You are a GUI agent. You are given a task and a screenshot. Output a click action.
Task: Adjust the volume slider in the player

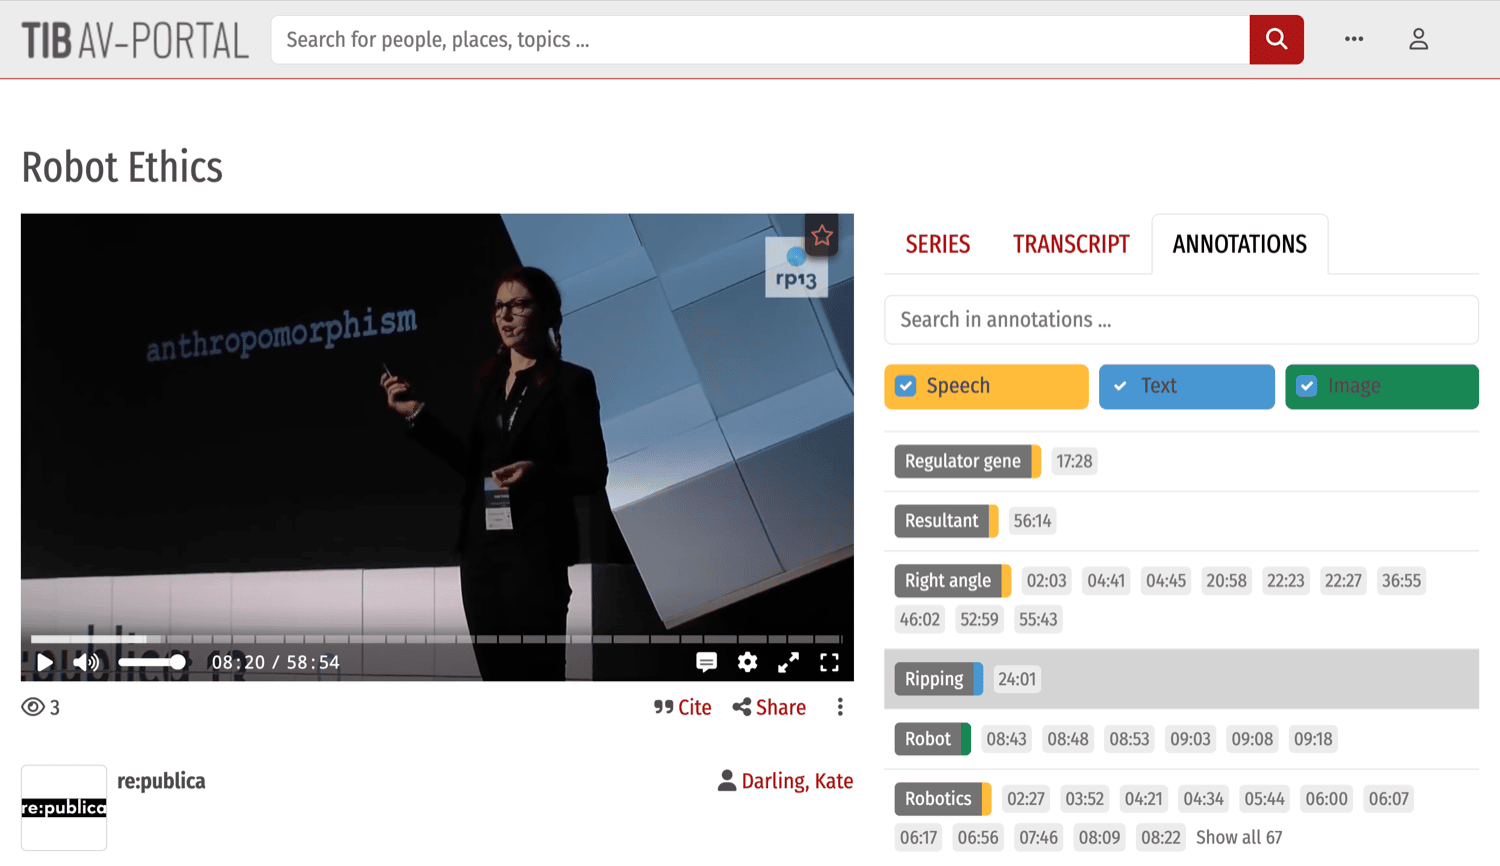152,662
